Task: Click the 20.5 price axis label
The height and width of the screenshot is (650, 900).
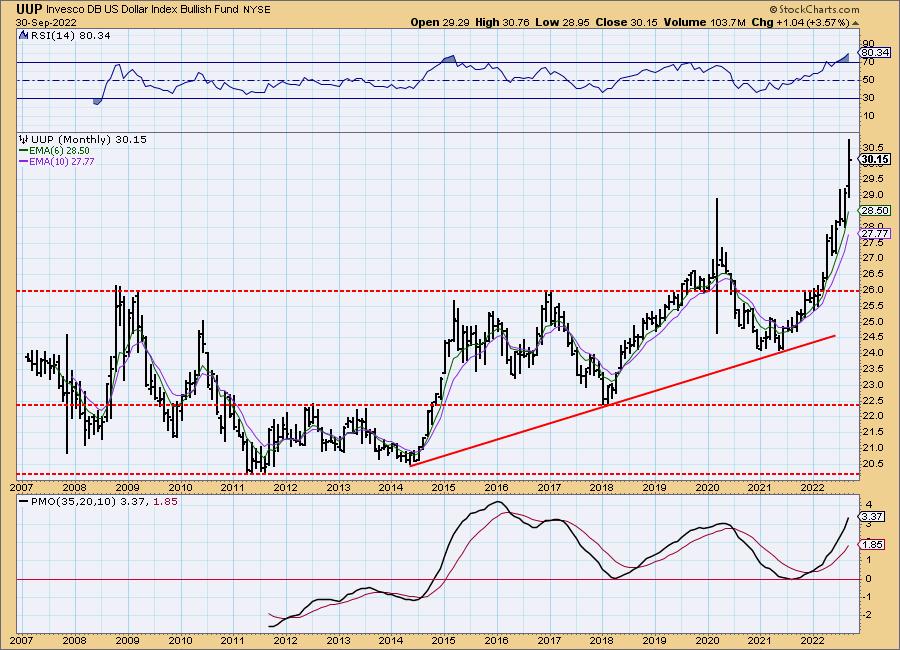Action: 874,463
